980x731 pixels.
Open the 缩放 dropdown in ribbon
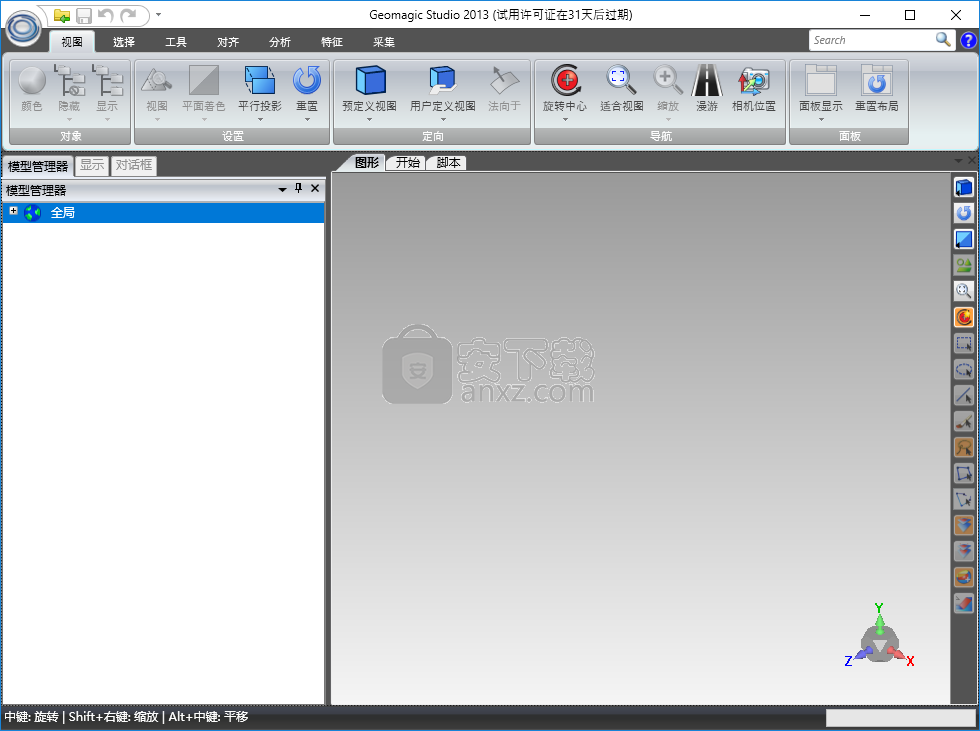point(668,119)
